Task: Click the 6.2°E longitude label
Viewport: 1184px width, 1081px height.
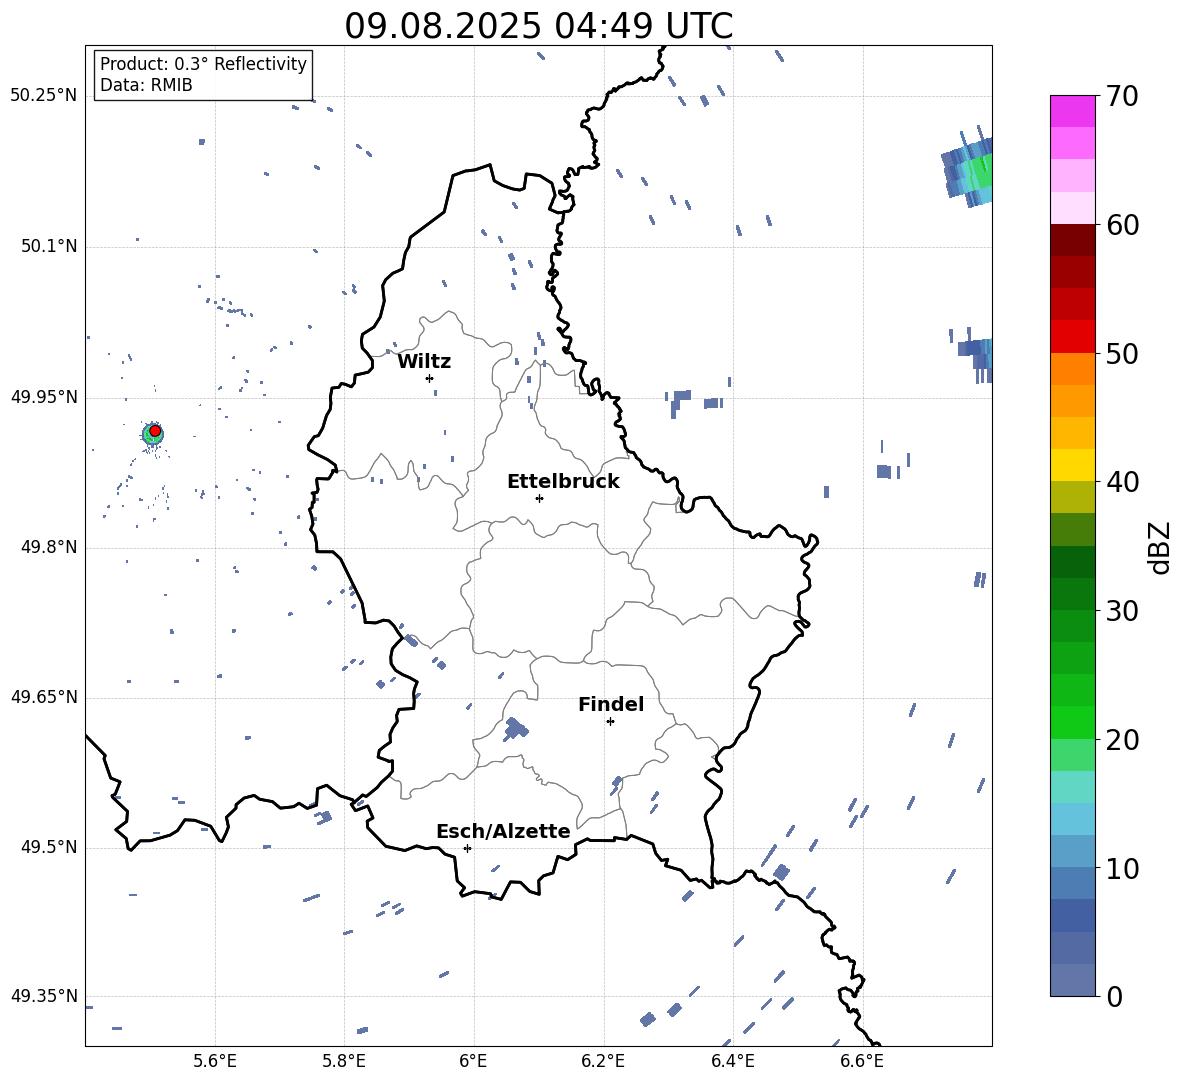Action: 603,1061
